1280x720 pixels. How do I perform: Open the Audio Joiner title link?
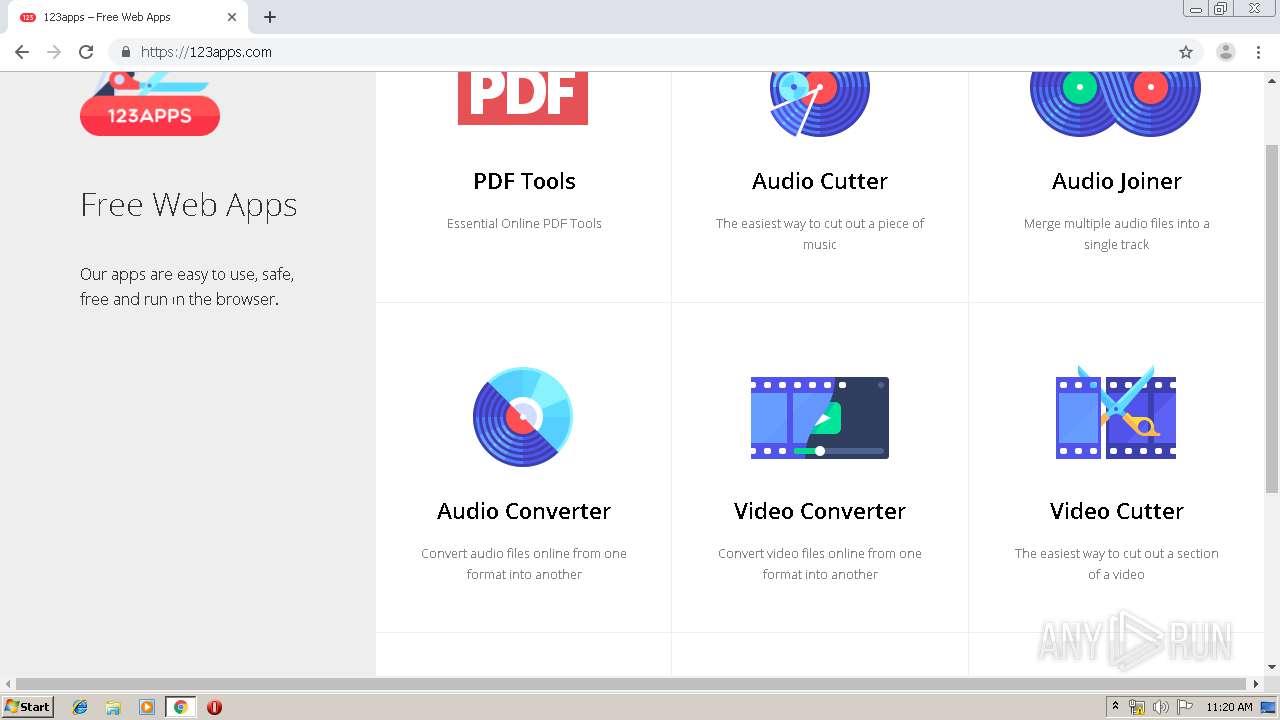[x=1117, y=181]
